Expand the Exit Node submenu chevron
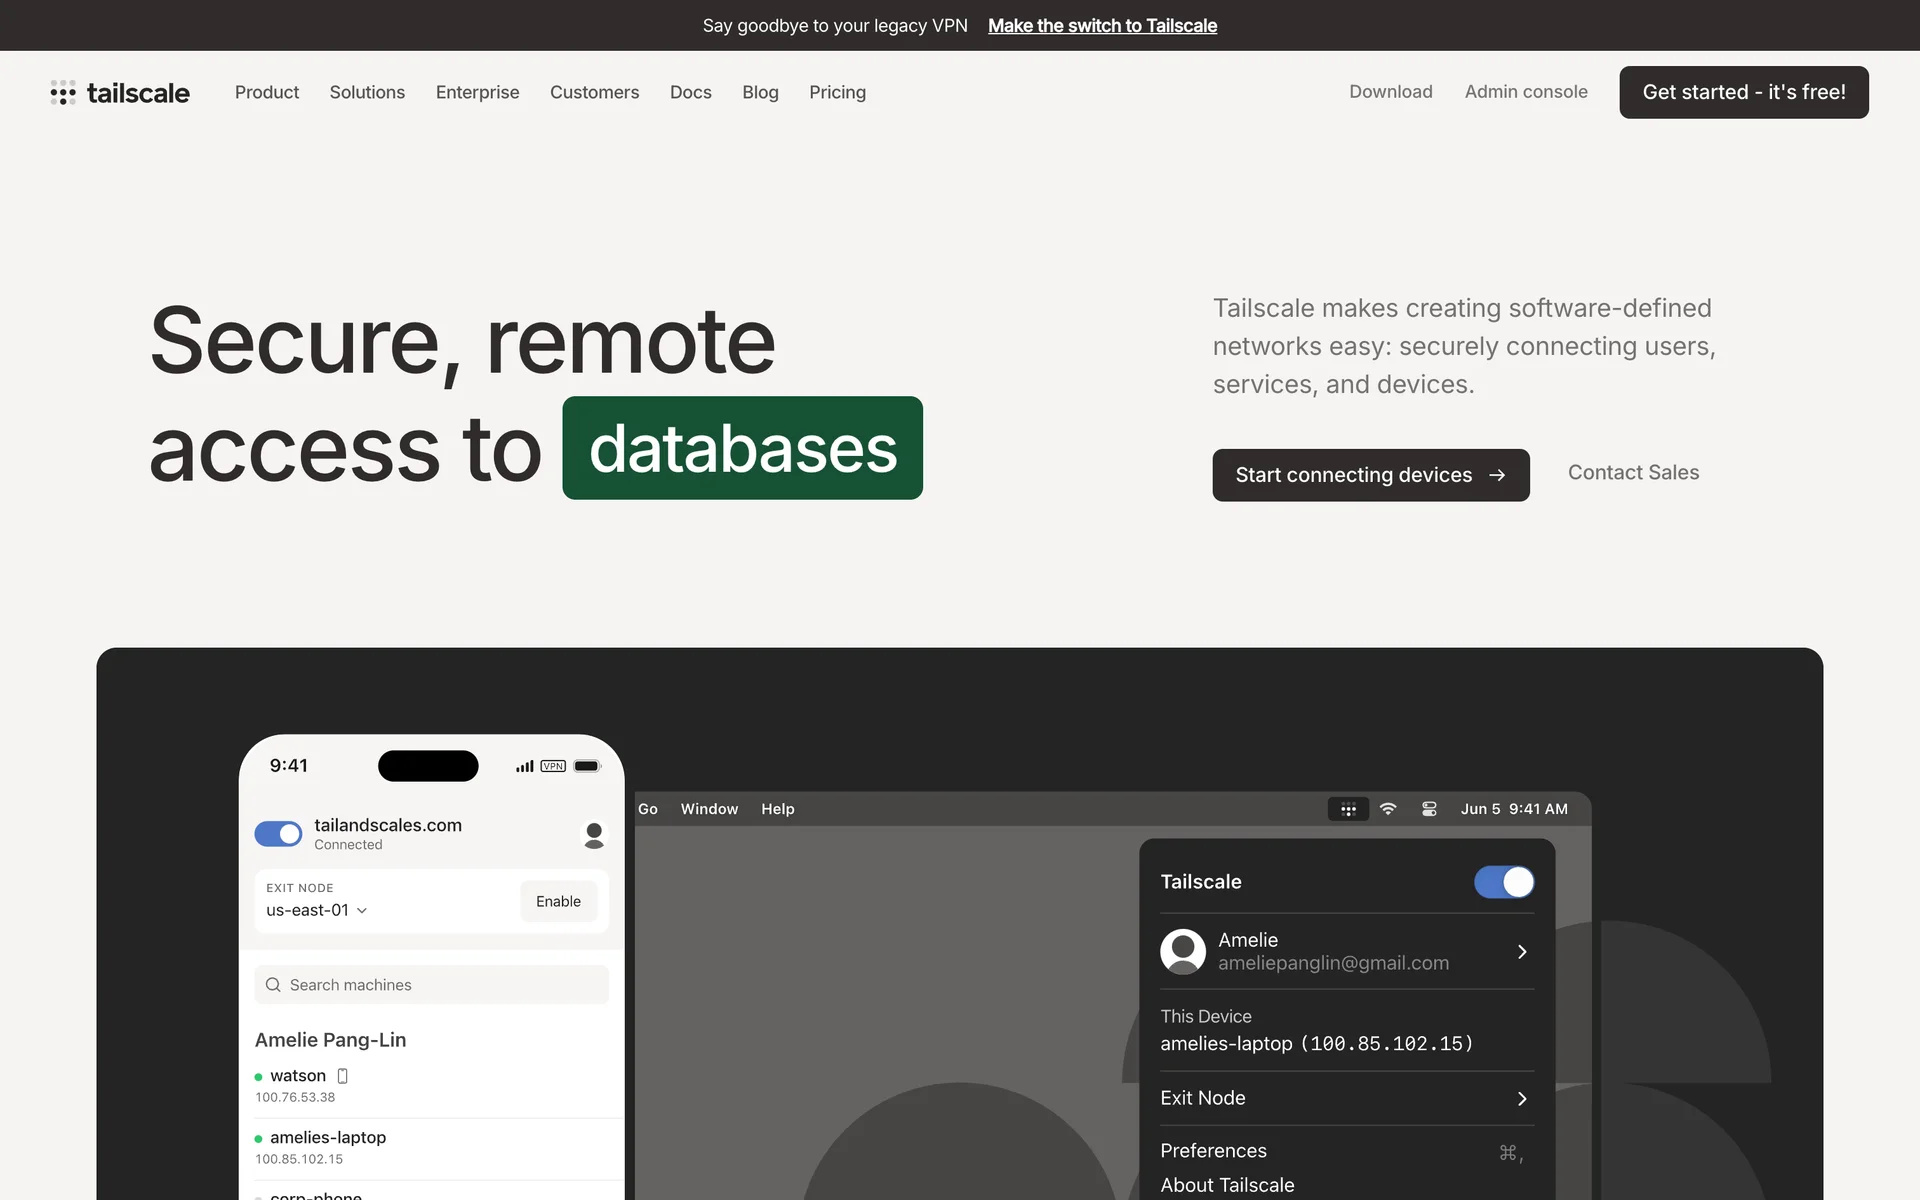Screen dimensions: 1920x1200 (x=1522, y=1099)
